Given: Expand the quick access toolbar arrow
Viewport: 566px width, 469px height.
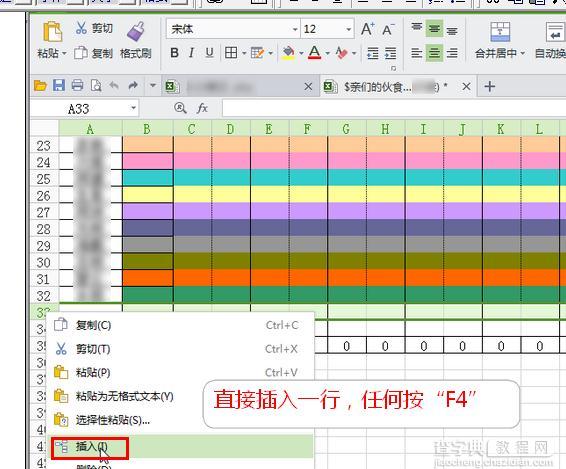Looking at the screenshot, I should 153,86.
